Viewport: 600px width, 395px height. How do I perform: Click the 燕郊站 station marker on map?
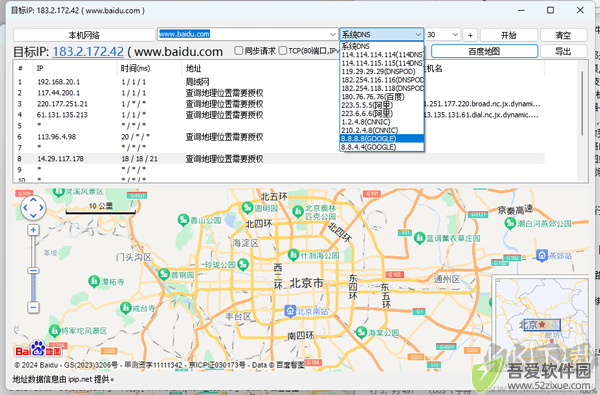coord(542,255)
